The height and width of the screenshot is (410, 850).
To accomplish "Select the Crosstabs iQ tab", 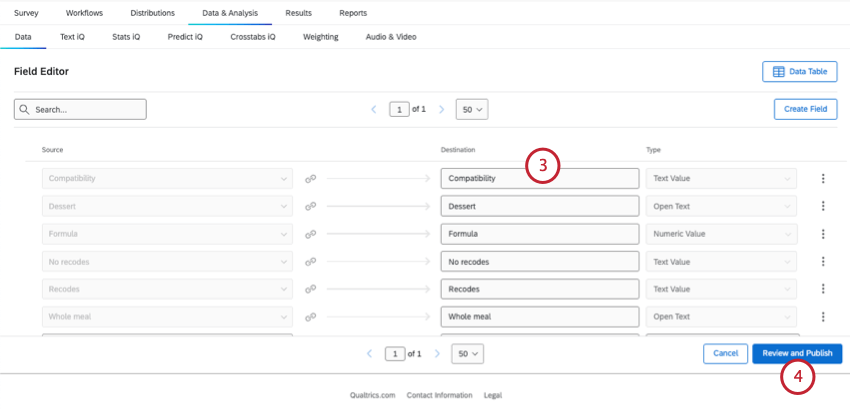I will click(x=252, y=37).
